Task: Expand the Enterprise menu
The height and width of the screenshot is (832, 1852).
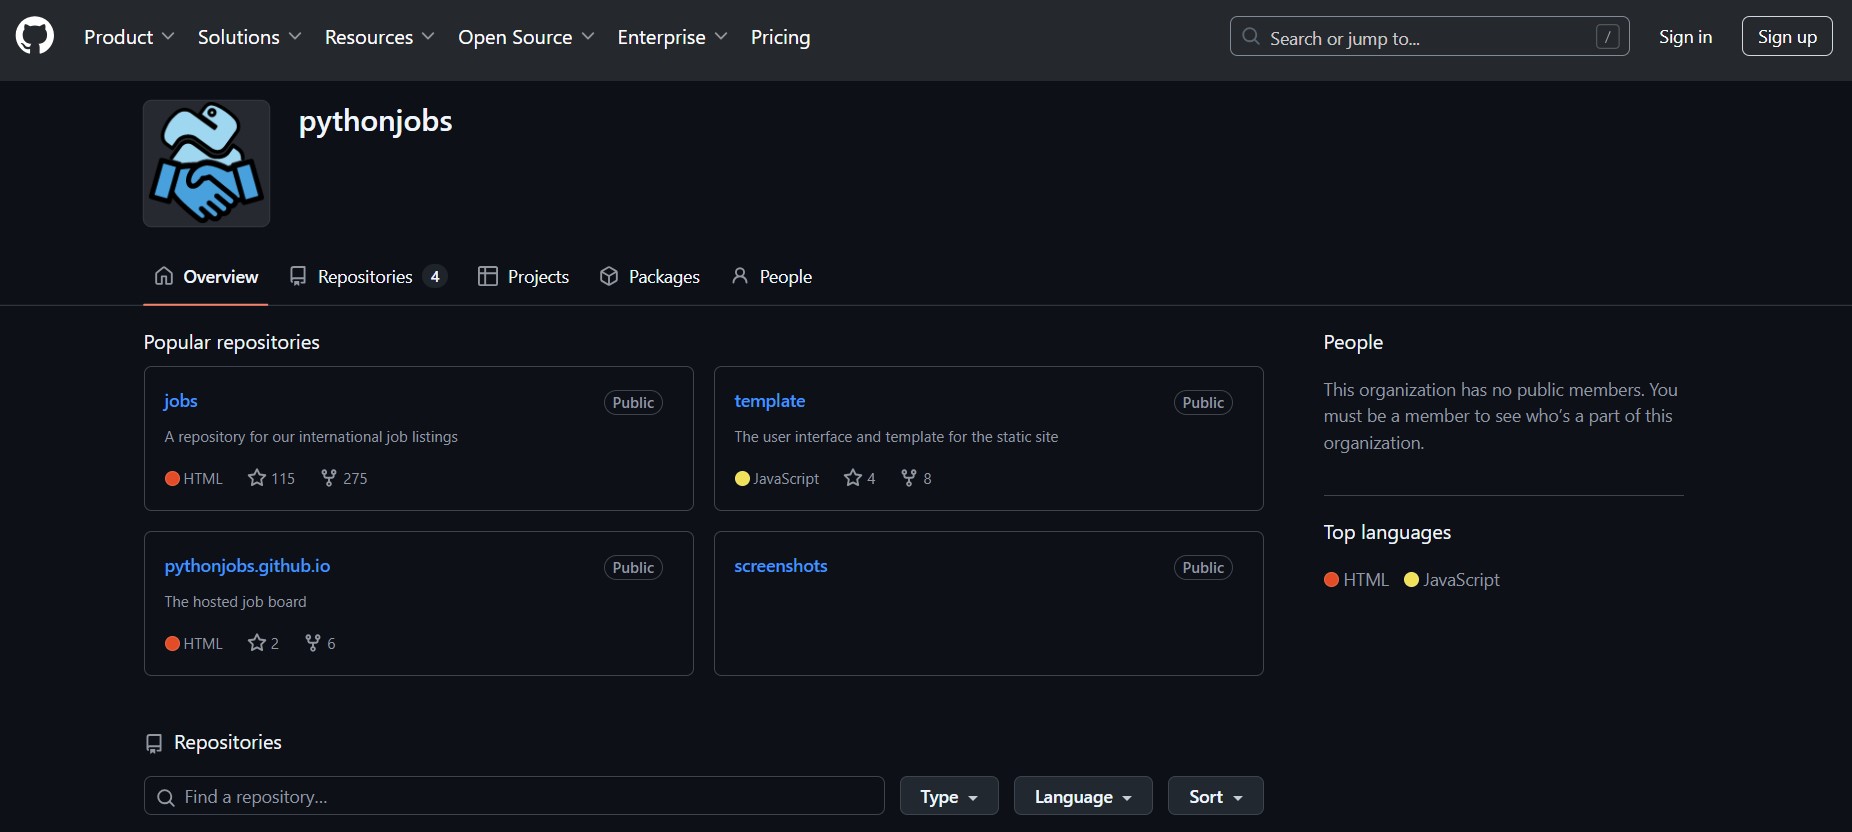Action: pyautogui.click(x=672, y=37)
